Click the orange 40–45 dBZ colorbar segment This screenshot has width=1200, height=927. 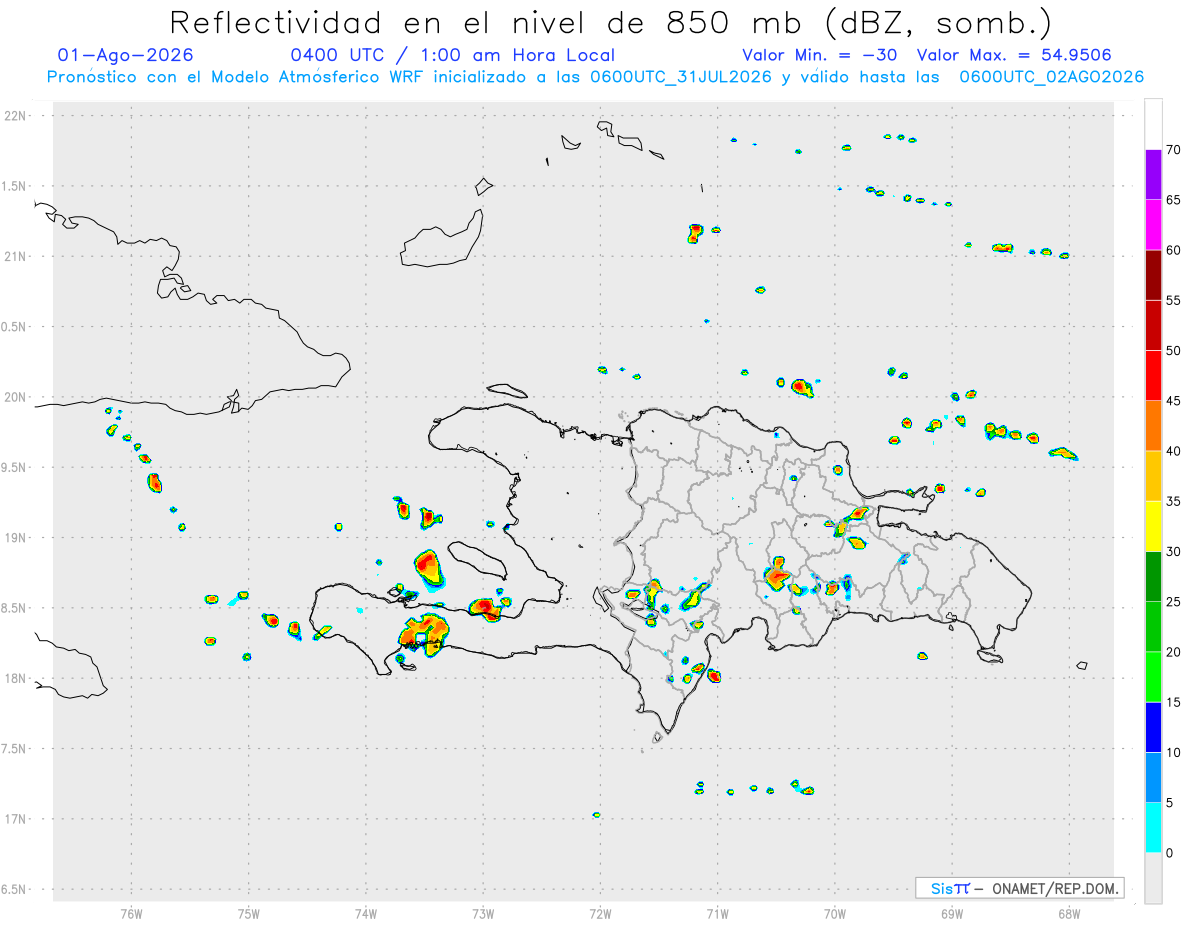[1153, 426]
